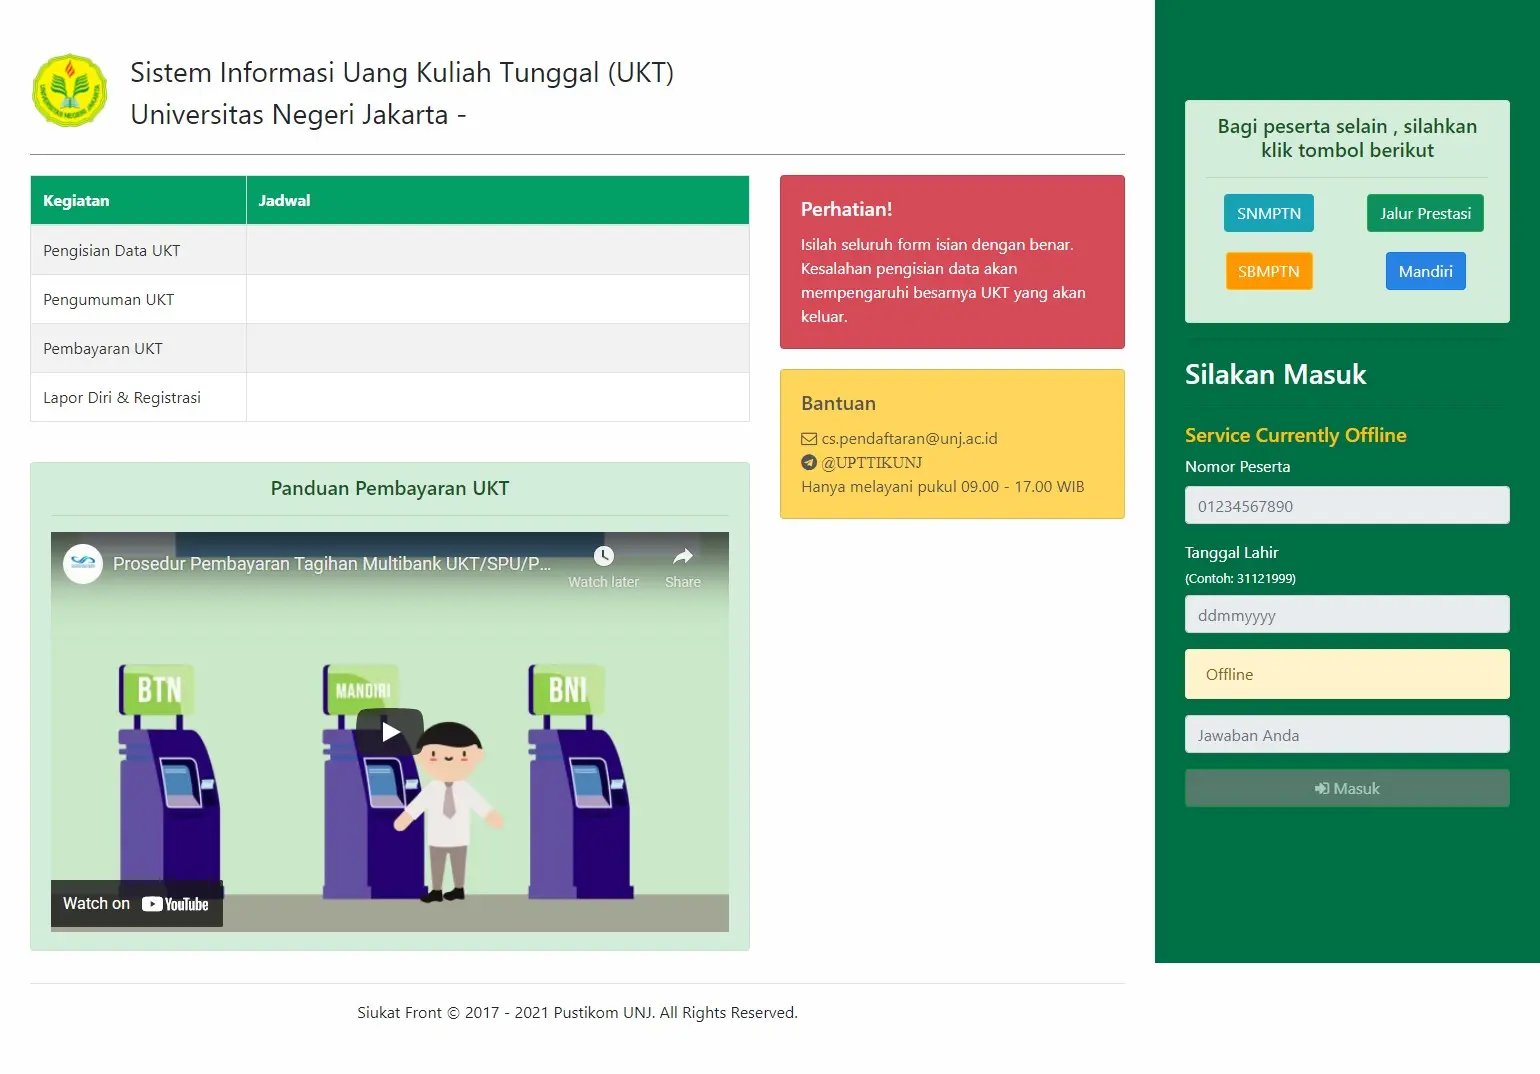Click the envelope icon beside support email
This screenshot has width=1540, height=1074.
click(x=809, y=439)
